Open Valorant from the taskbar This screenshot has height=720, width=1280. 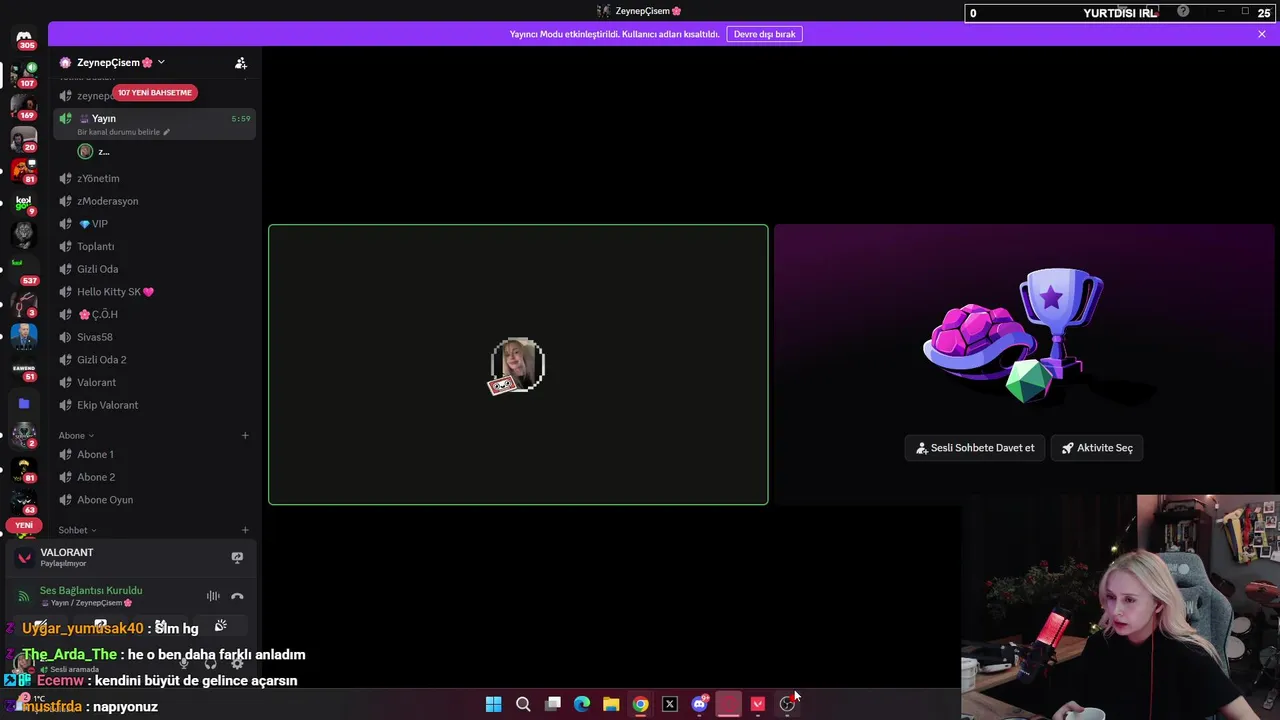click(x=758, y=704)
